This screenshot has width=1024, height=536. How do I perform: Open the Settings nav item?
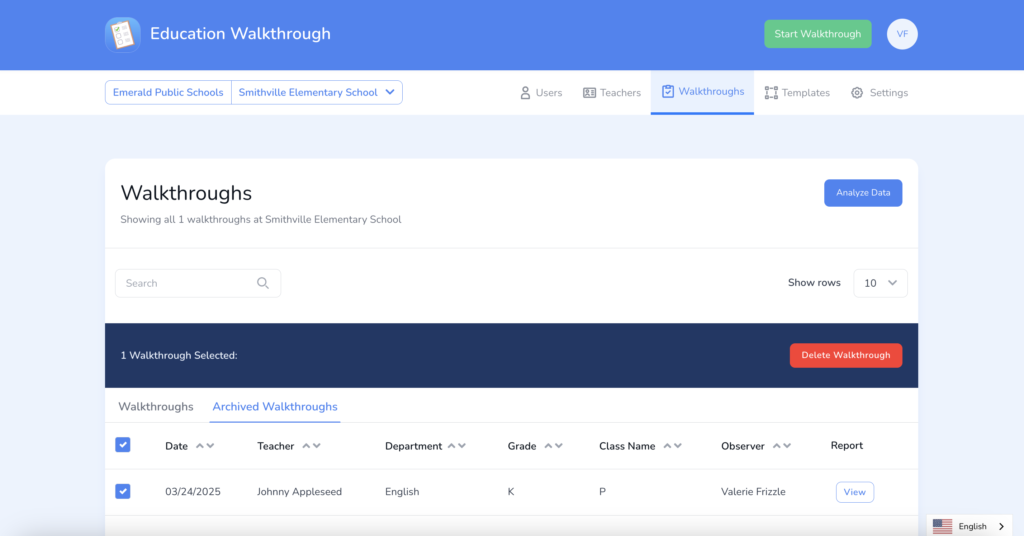coord(880,93)
